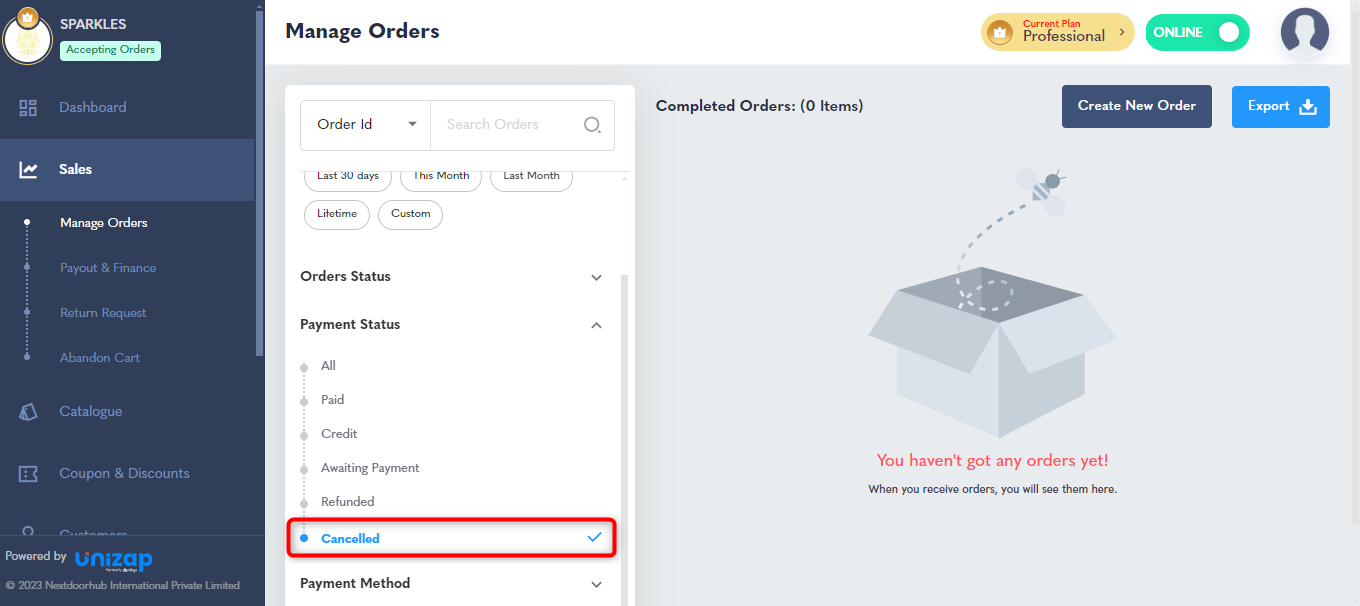Click Create New Order button
Screen dimensions: 1360x606
(1136, 106)
